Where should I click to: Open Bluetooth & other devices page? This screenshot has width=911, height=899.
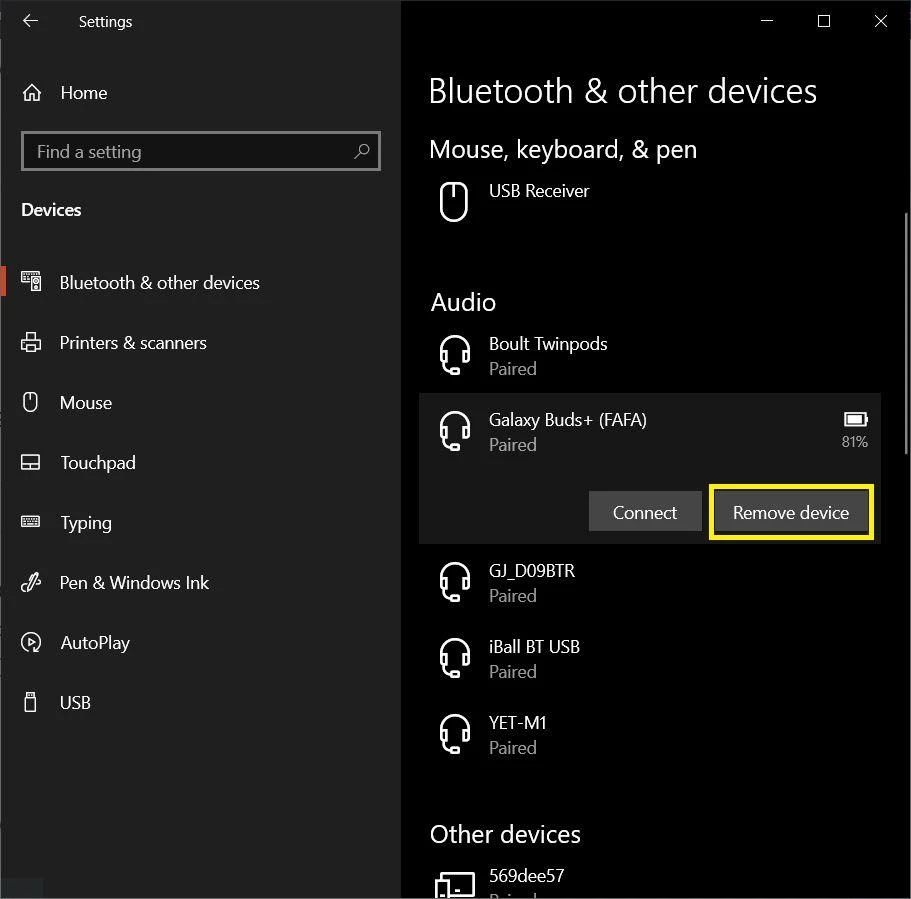pos(159,283)
